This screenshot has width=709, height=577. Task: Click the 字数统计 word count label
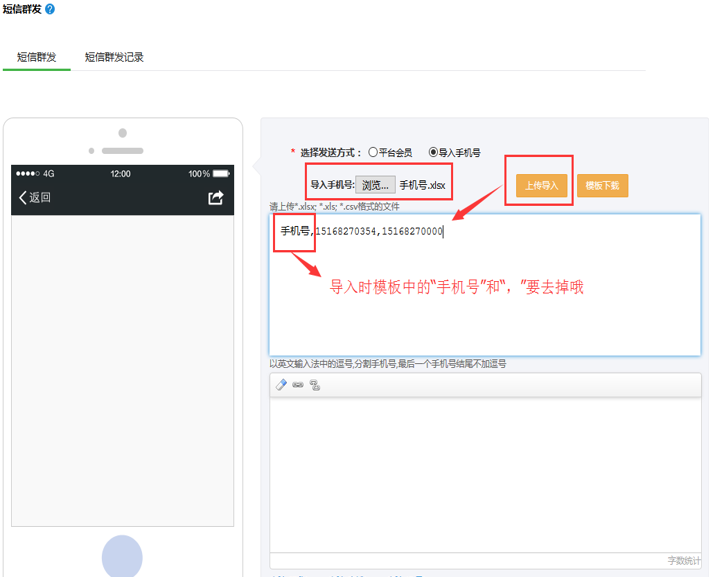tap(684, 560)
